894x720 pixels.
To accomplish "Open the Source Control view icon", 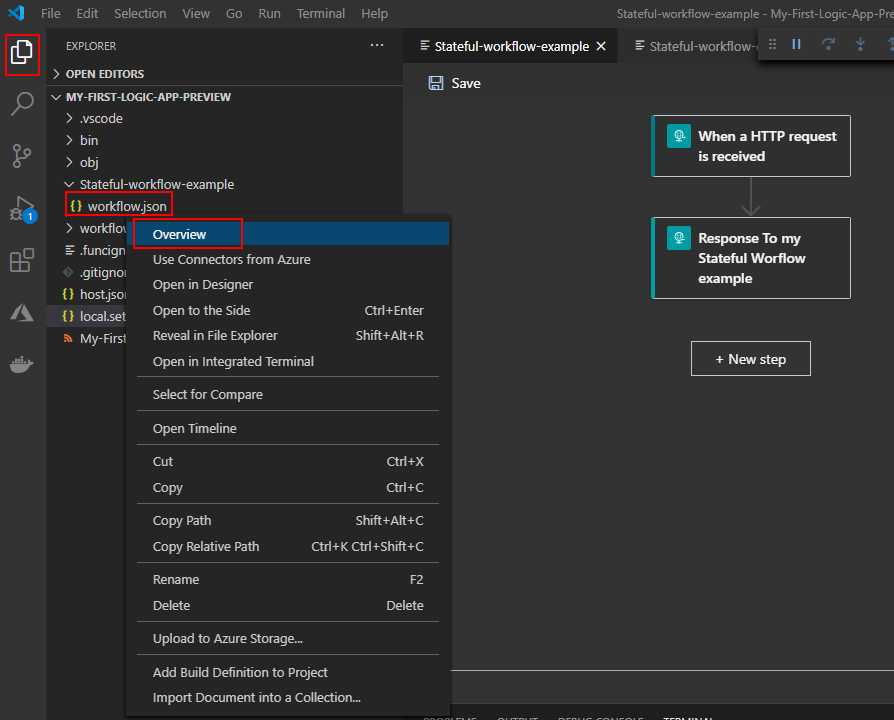I will pos(22,156).
